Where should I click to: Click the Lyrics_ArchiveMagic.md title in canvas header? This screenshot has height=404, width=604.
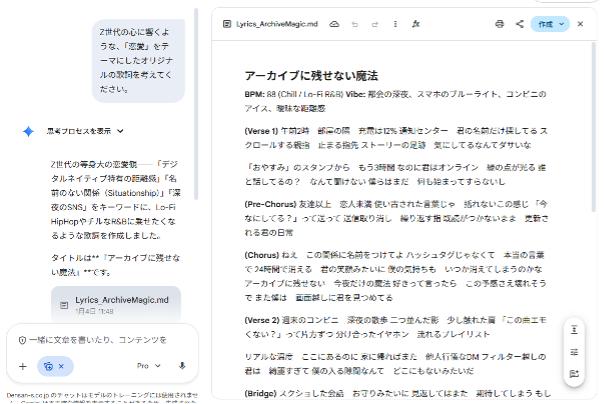tap(277, 23)
